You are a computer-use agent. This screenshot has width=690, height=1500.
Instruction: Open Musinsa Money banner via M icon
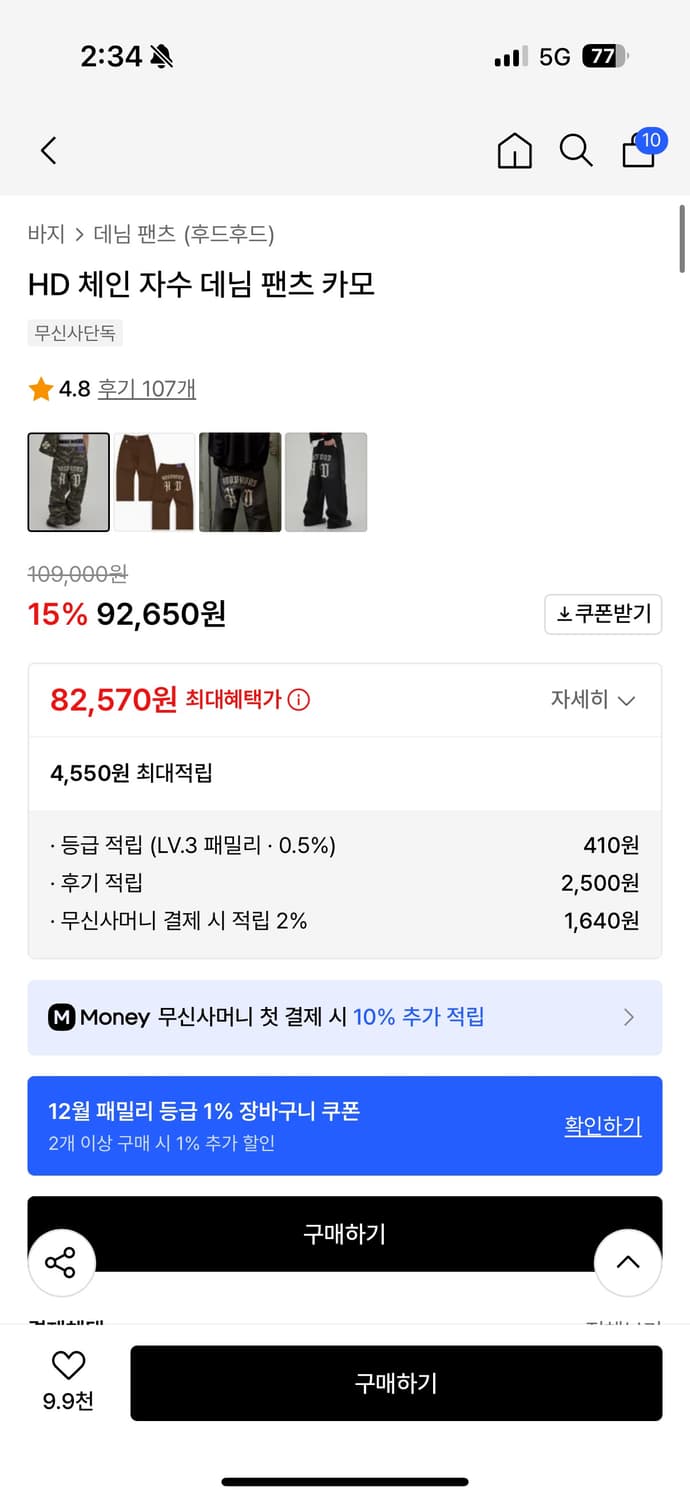(63, 1018)
